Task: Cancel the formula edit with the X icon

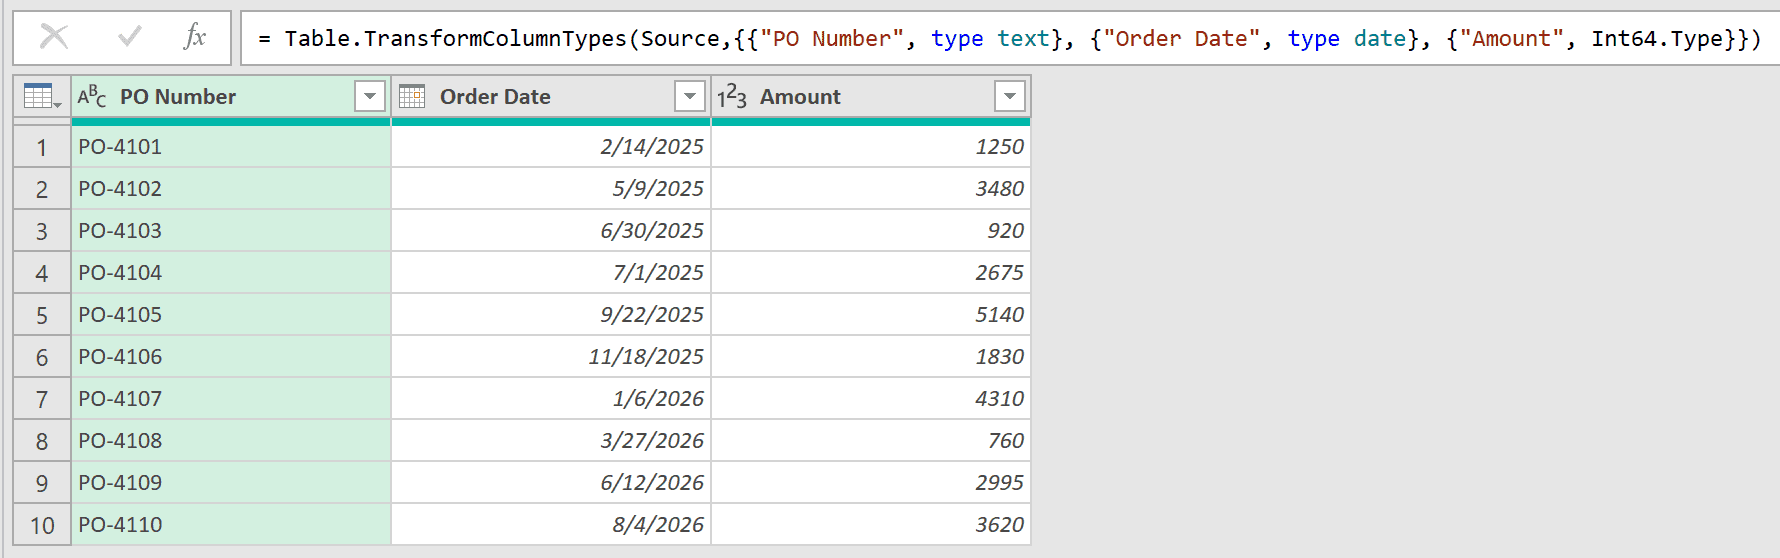Action: 54,38
